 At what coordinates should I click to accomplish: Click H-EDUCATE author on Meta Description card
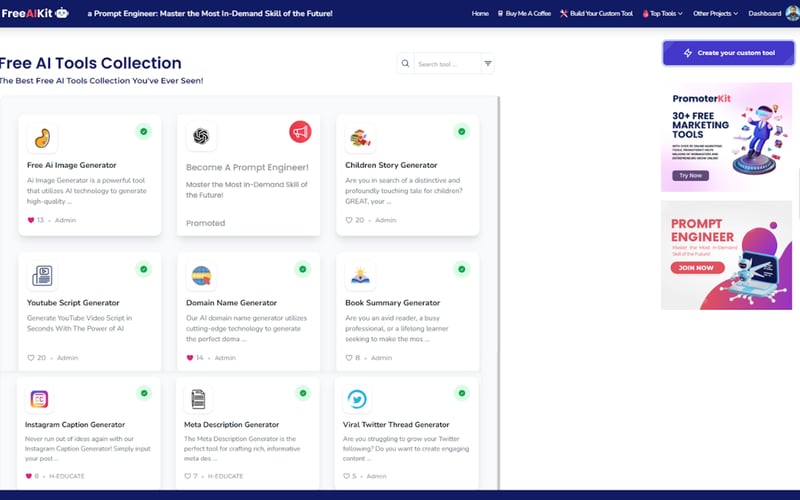pyautogui.click(x=225, y=476)
